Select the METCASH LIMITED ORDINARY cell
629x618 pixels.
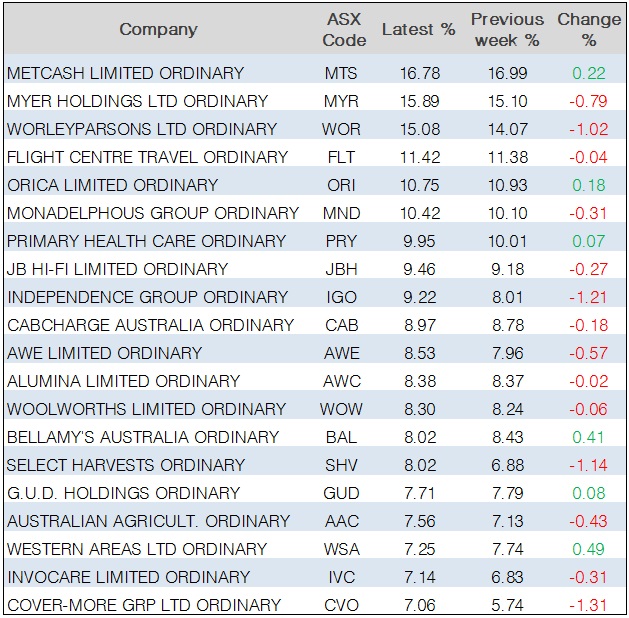coord(125,73)
